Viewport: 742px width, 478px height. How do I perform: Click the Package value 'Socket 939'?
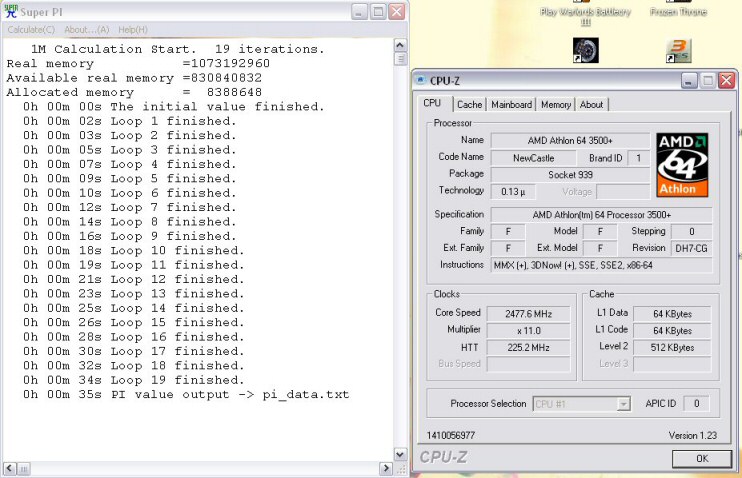pos(570,175)
